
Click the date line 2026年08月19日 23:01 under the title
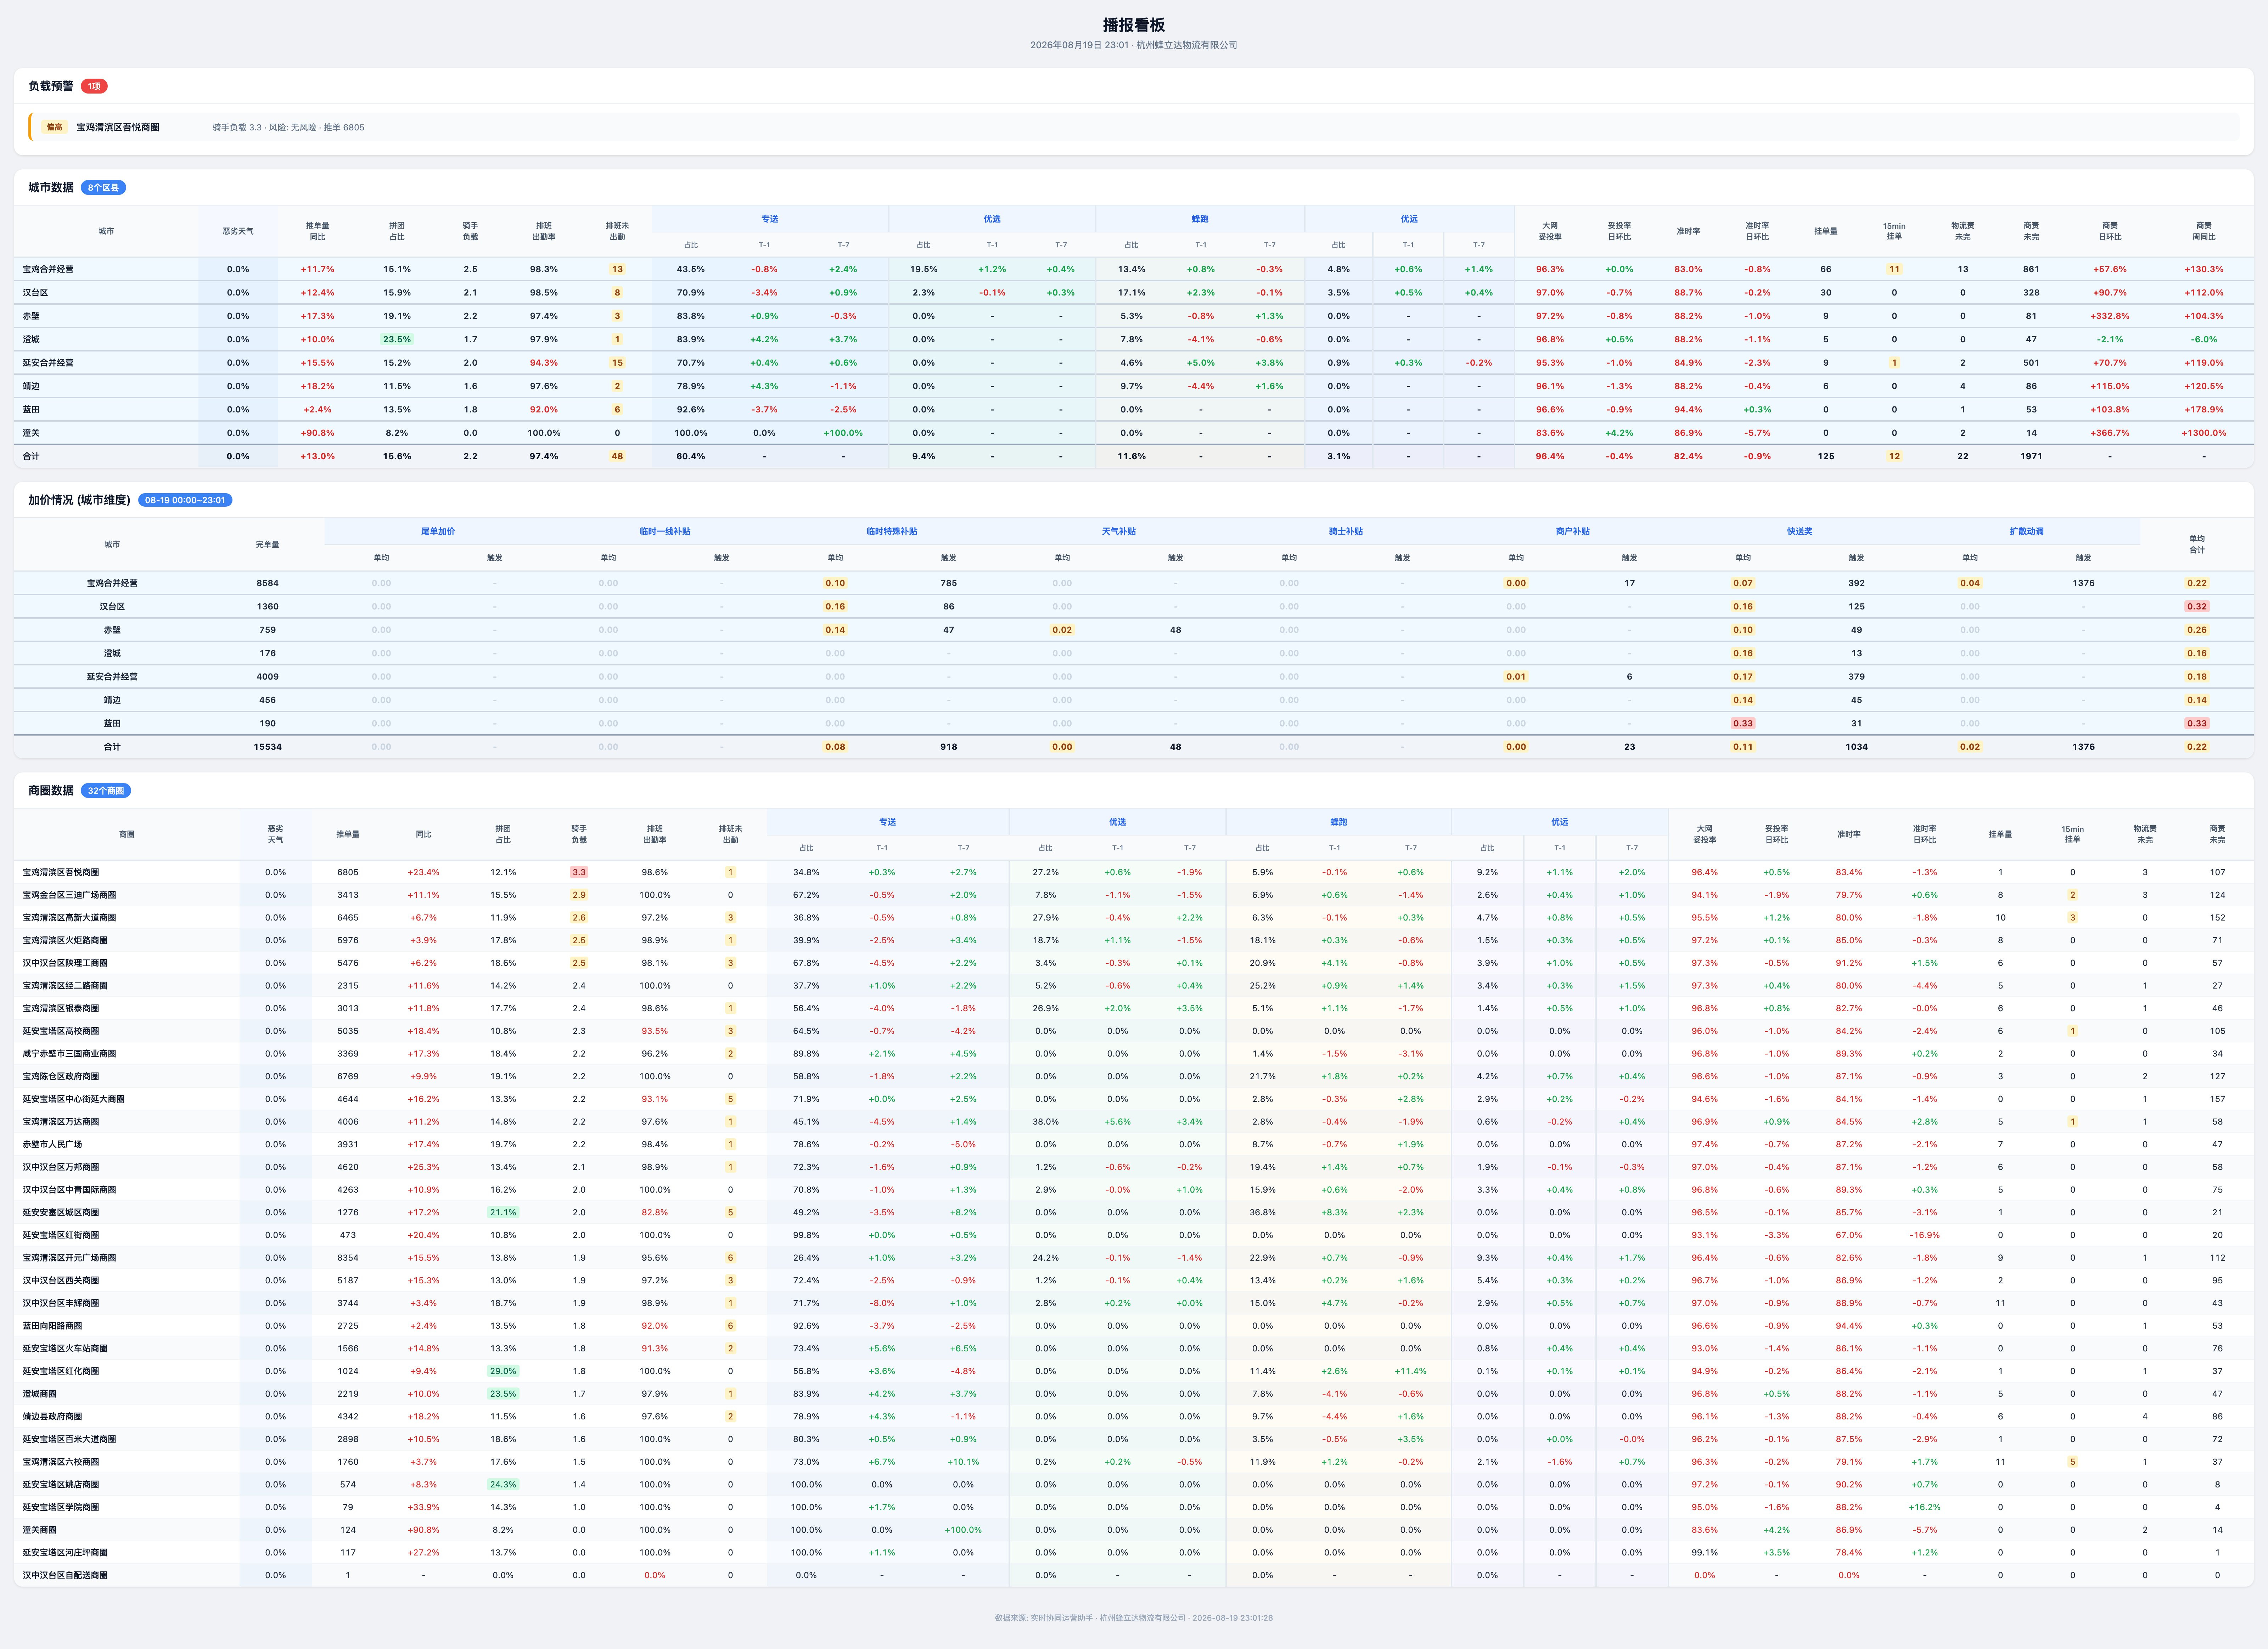point(1080,45)
